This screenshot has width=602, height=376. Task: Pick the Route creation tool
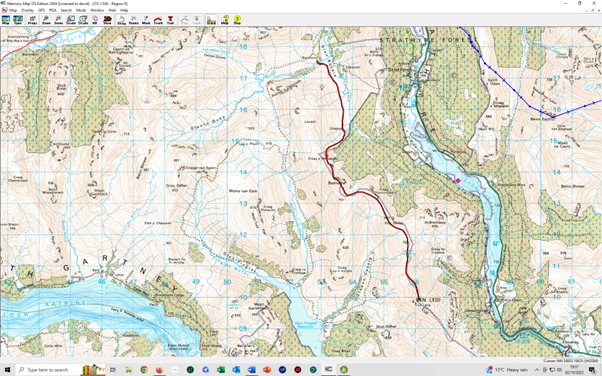[134, 20]
